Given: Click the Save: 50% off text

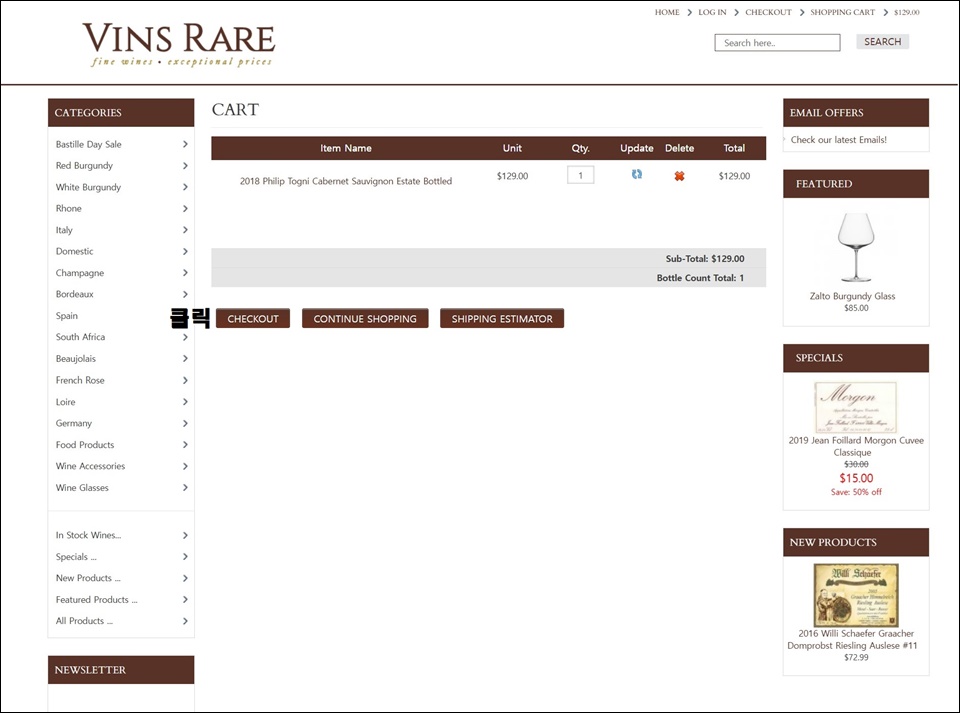Looking at the screenshot, I should [x=856, y=492].
